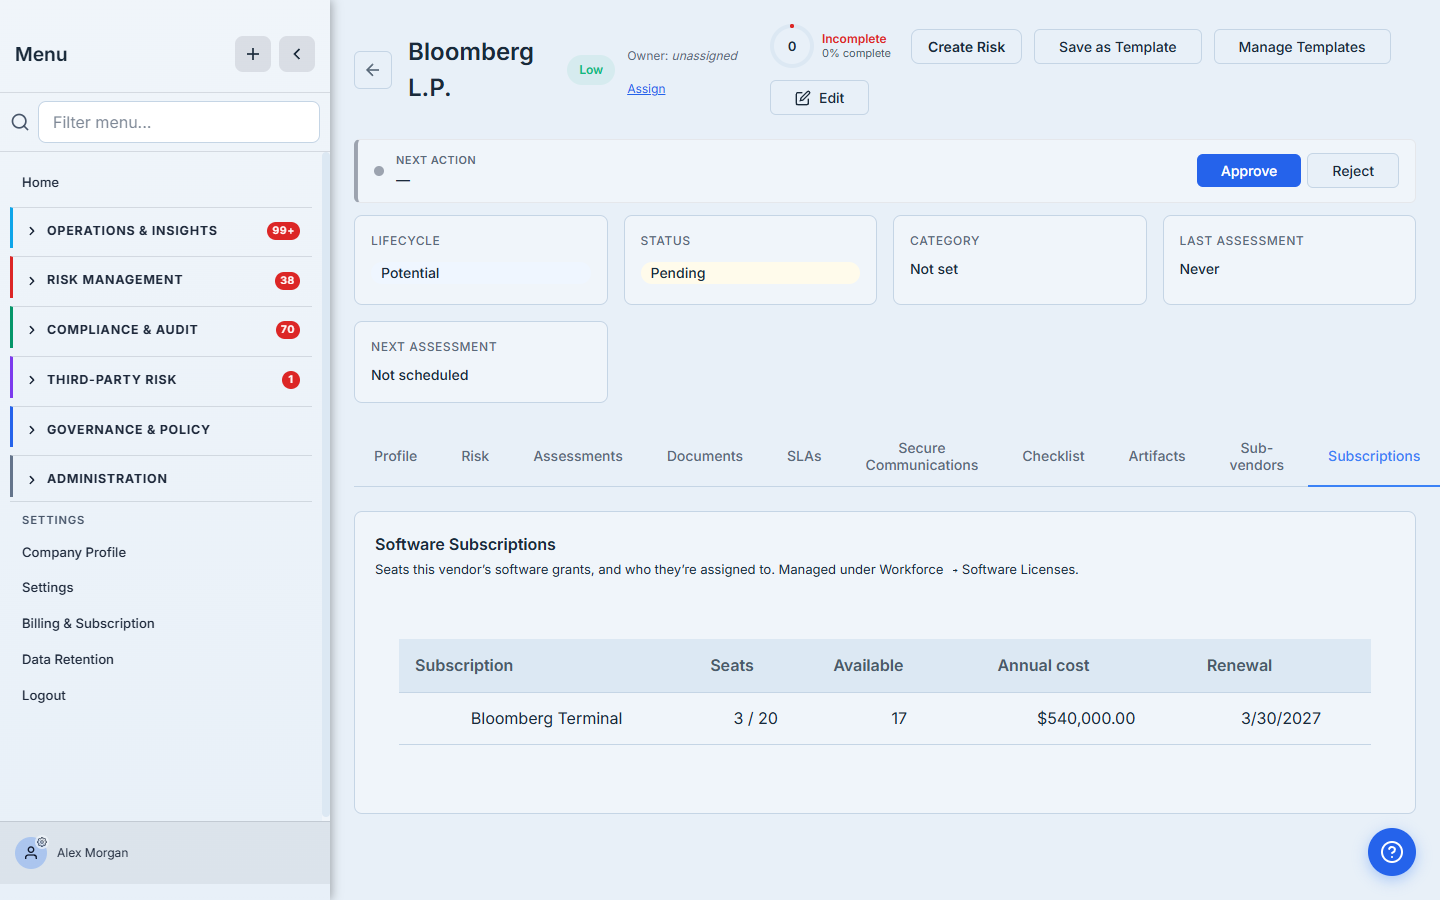The width and height of the screenshot is (1440, 900).
Task: Open Billing & Subscription
Action: pyautogui.click(x=88, y=623)
